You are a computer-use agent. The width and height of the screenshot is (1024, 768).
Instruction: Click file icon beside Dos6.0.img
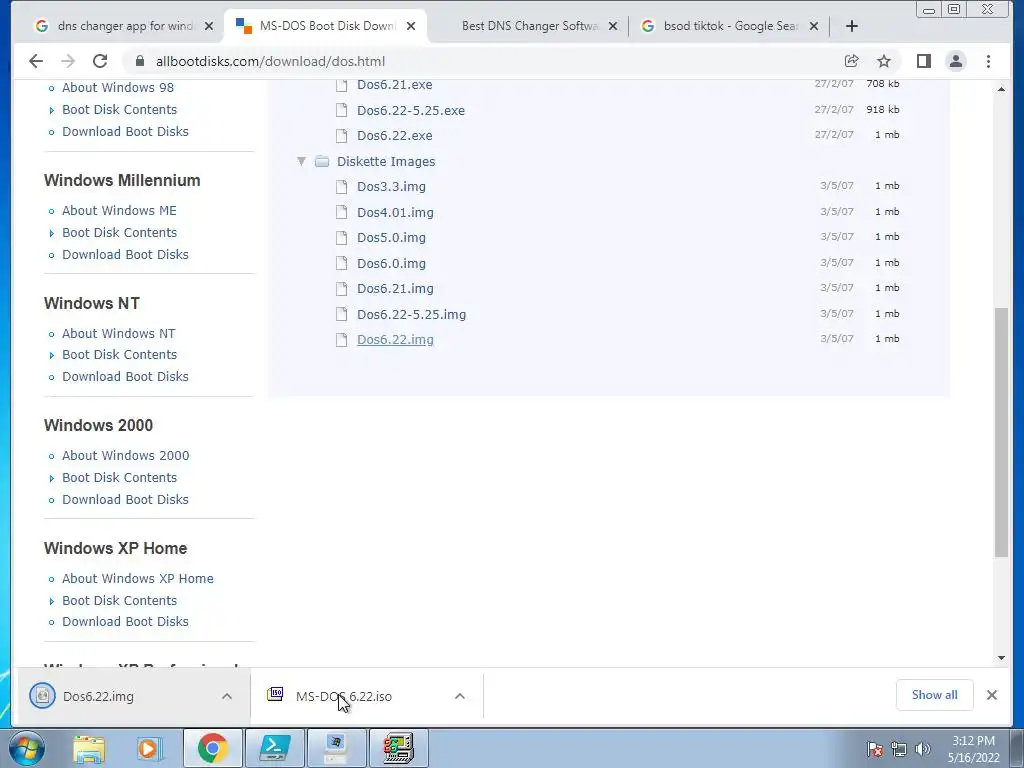coord(341,263)
